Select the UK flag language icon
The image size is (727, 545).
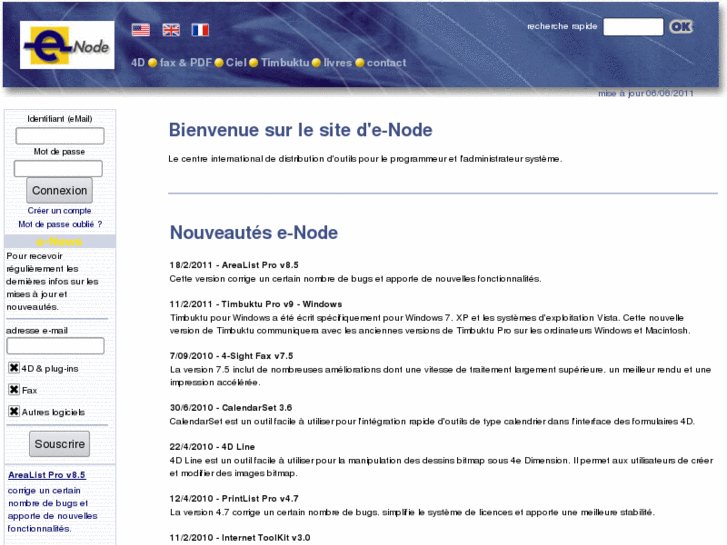click(x=171, y=30)
